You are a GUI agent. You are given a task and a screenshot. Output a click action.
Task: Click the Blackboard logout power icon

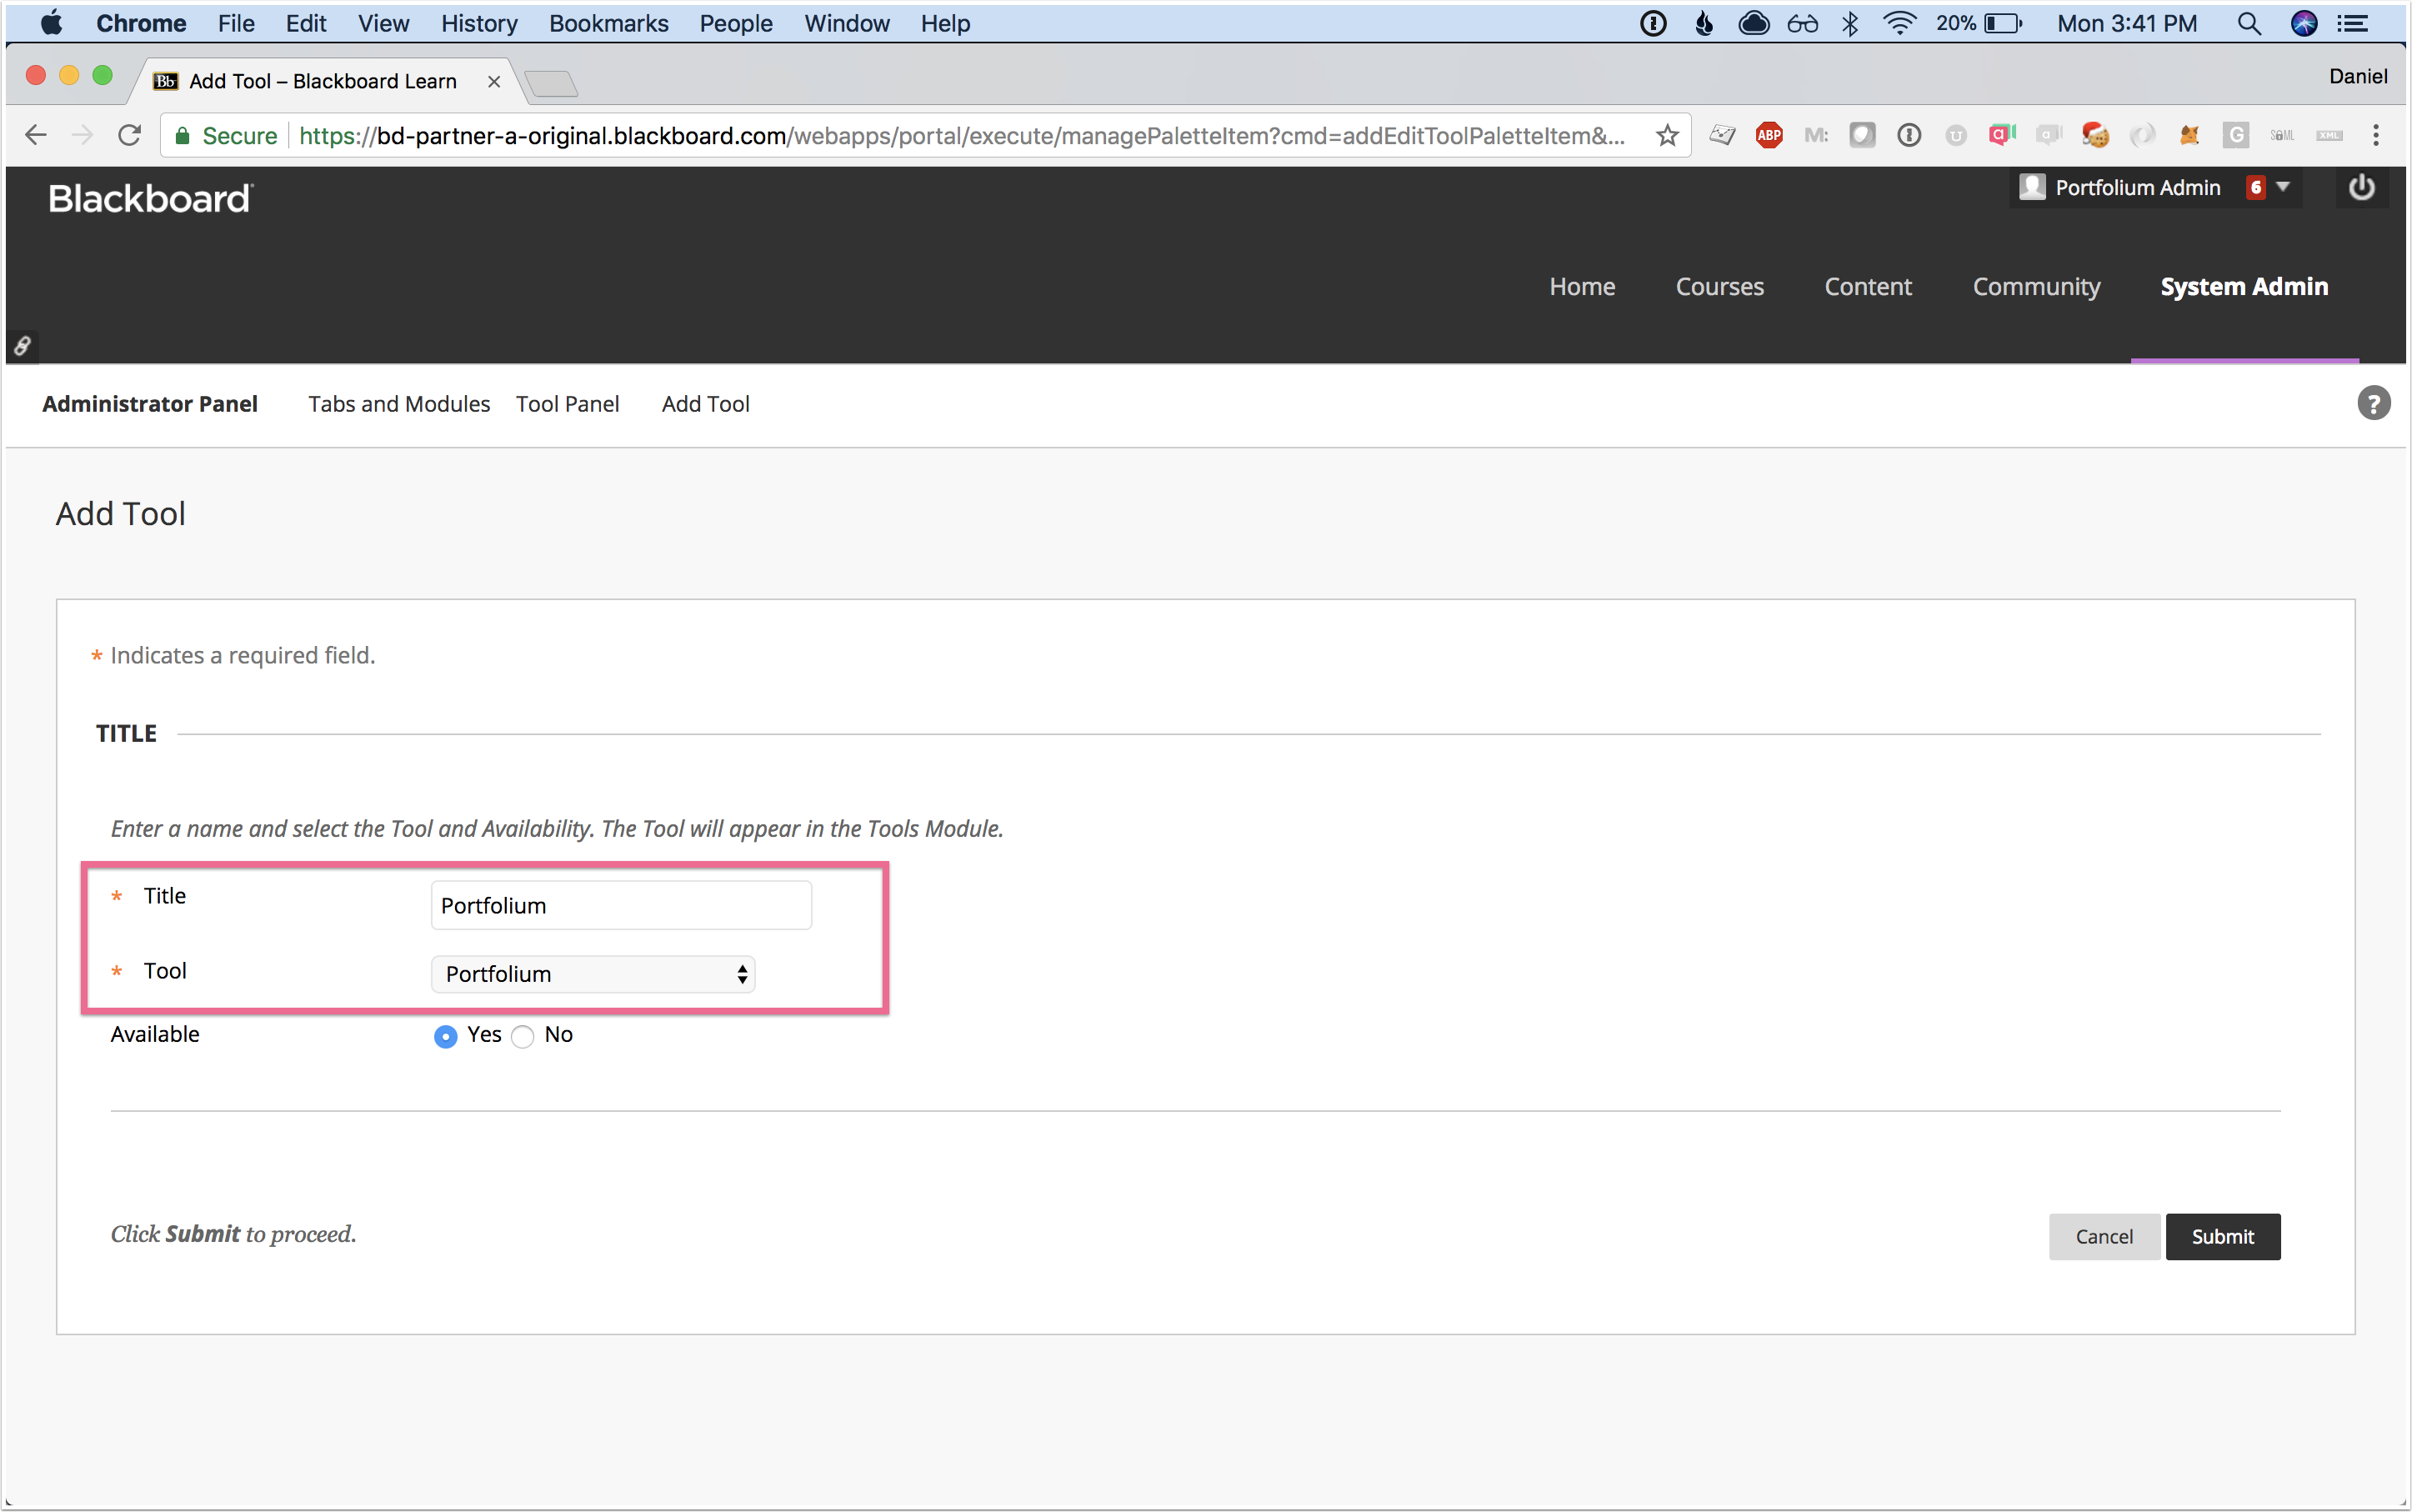(2361, 187)
